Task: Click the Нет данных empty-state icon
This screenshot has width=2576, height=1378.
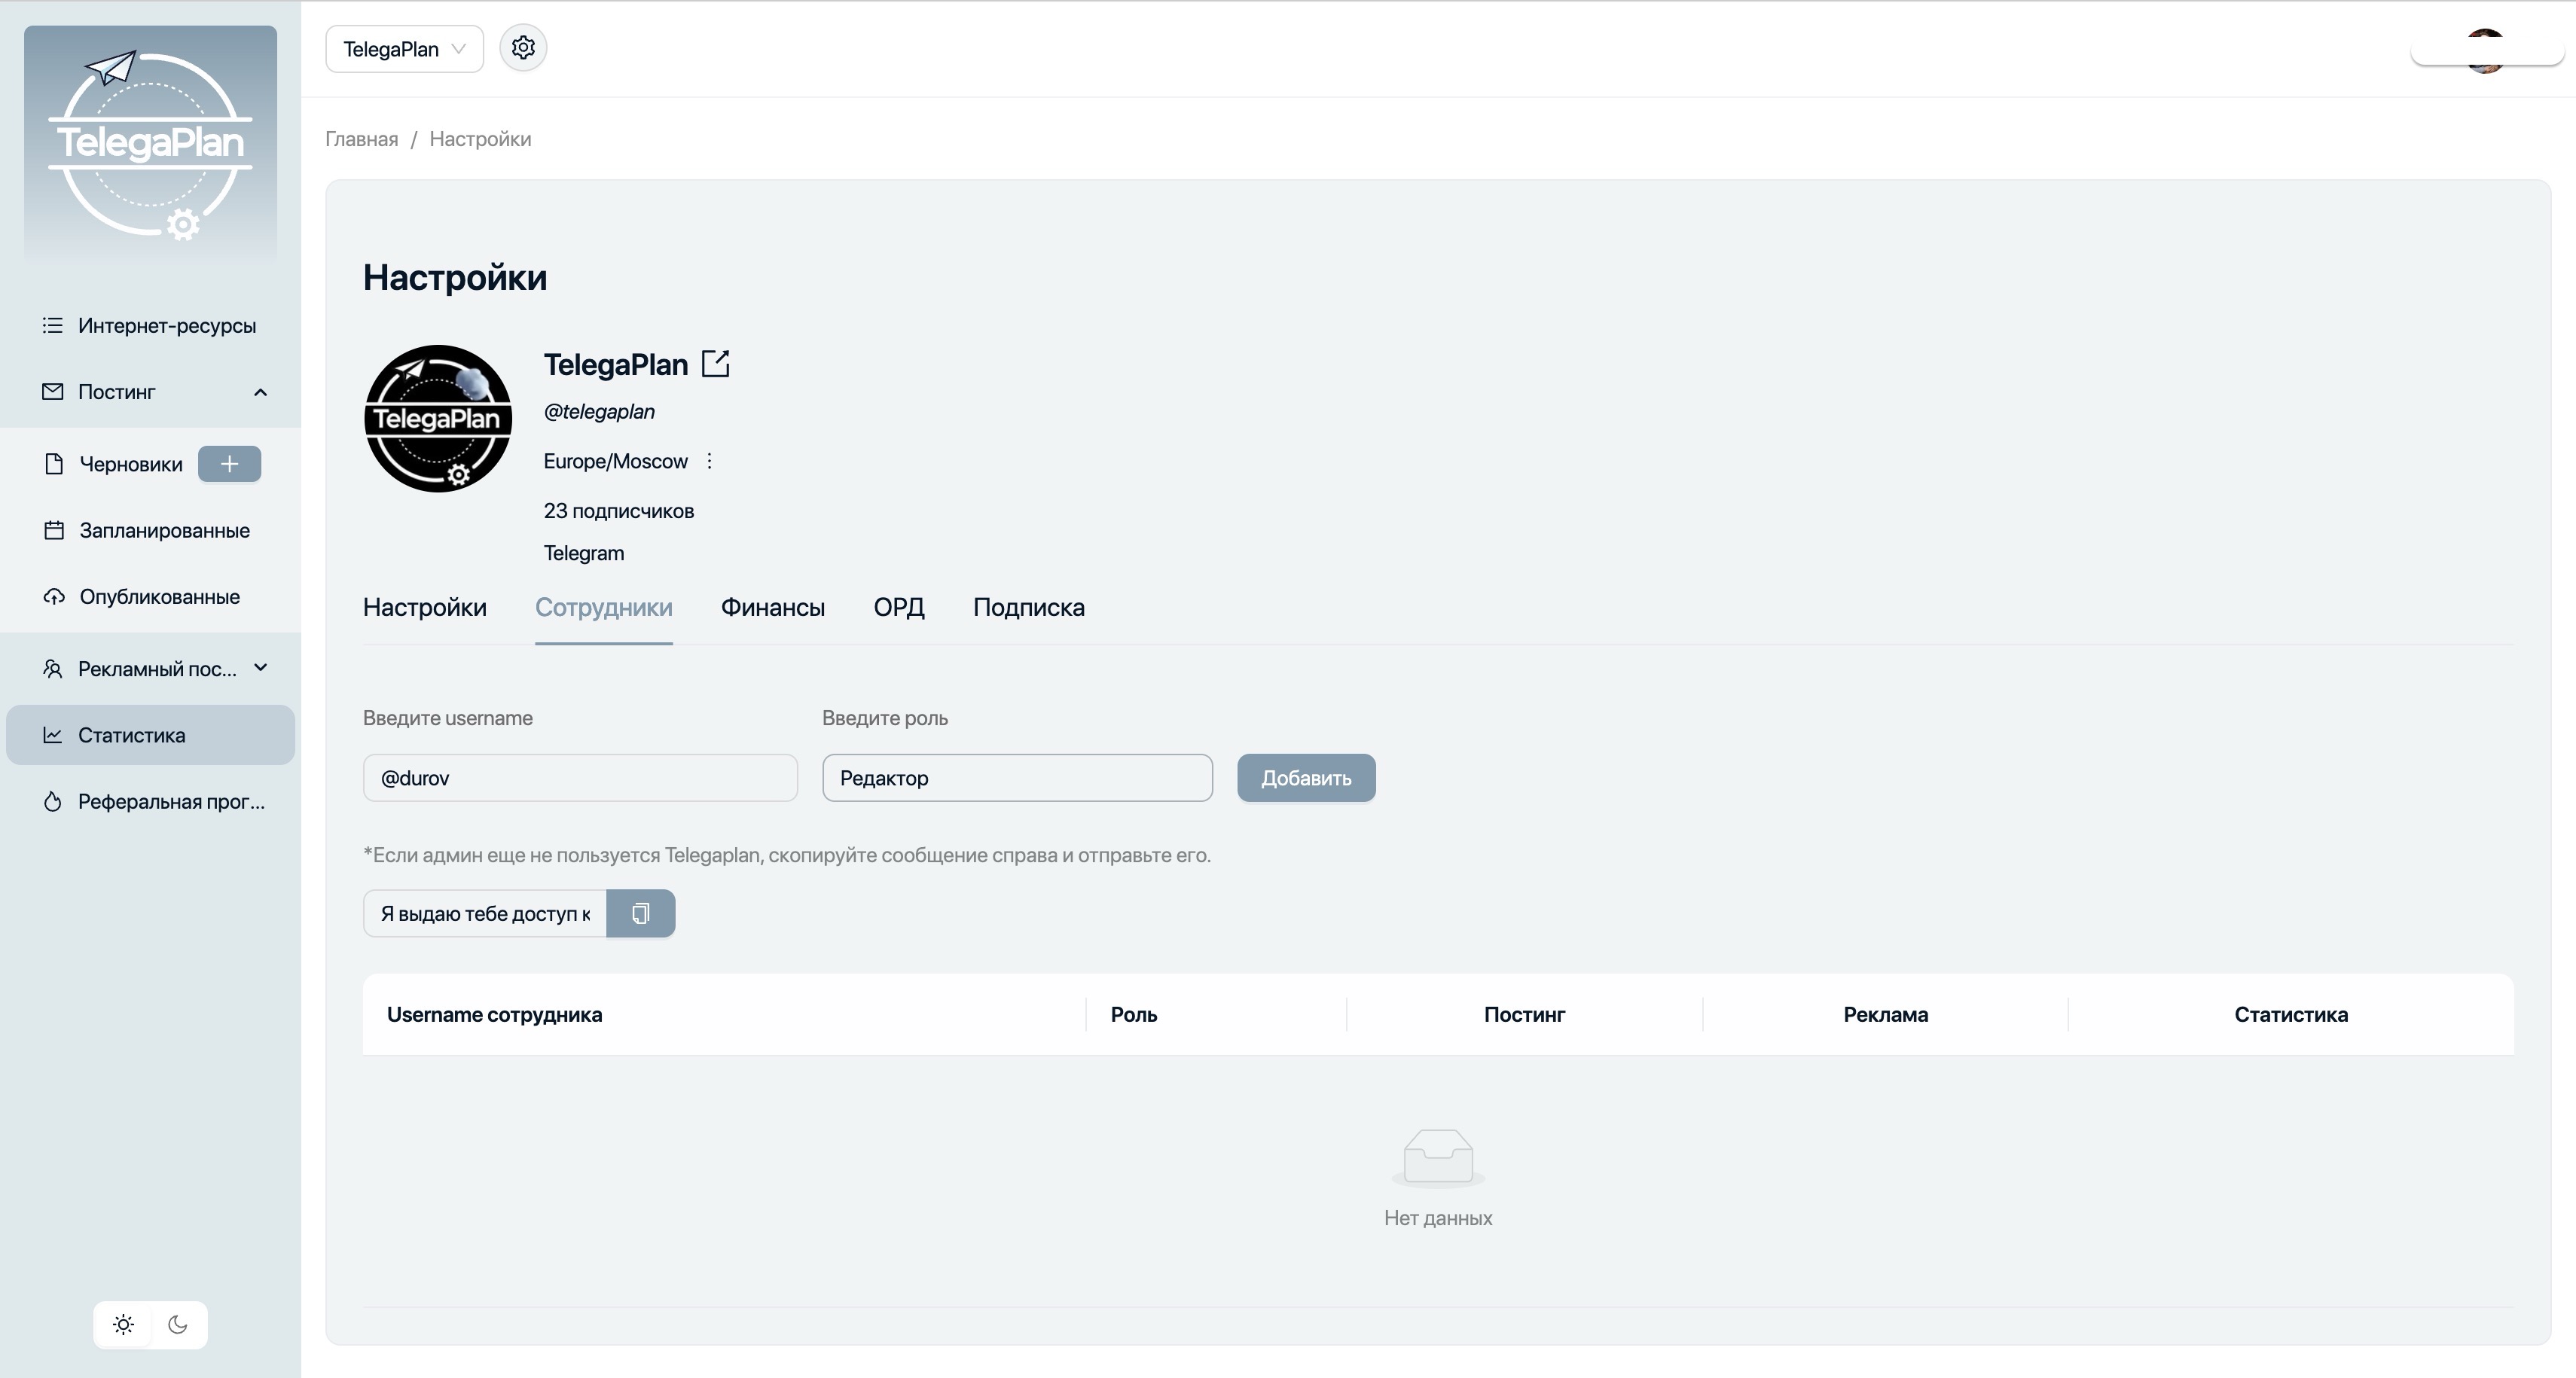Action: (x=1438, y=1157)
